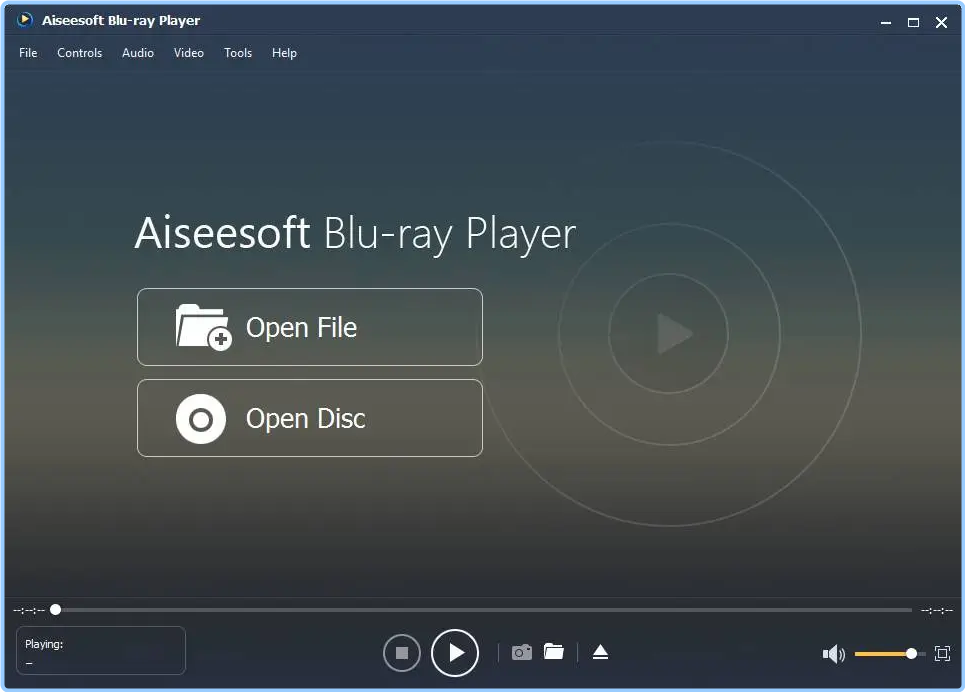The height and width of the screenshot is (692, 965).
Task: Click the Open File button
Action: pyautogui.click(x=310, y=327)
